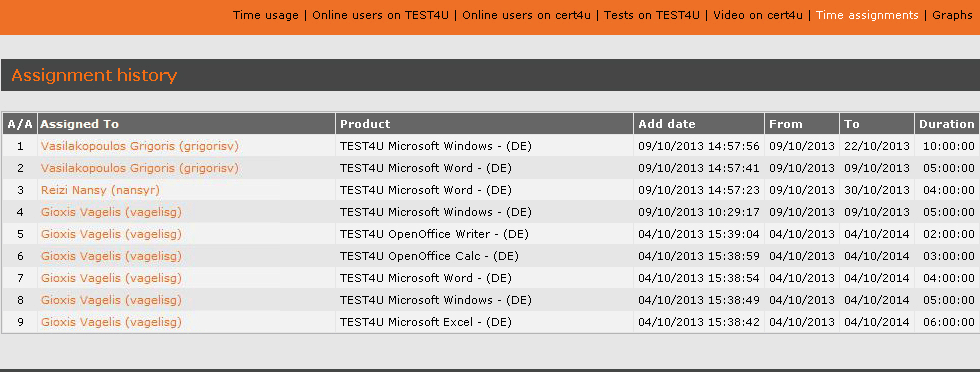Select TEST4U Microsoft Windows product in row 4
This screenshot has width=980, height=372.
tap(436, 212)
